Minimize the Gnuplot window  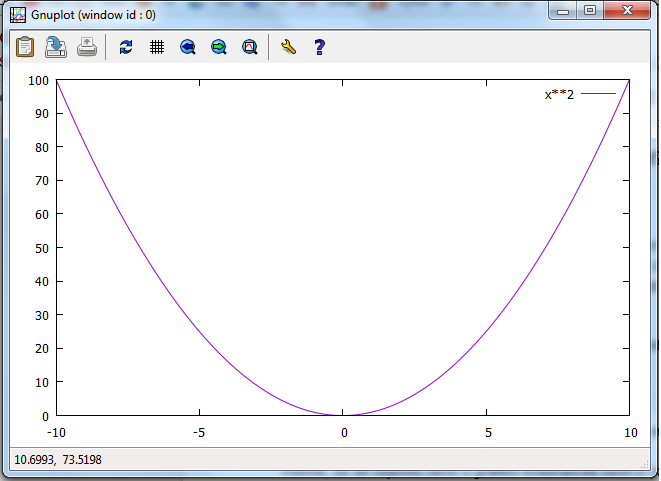click(x=563, y=11)
